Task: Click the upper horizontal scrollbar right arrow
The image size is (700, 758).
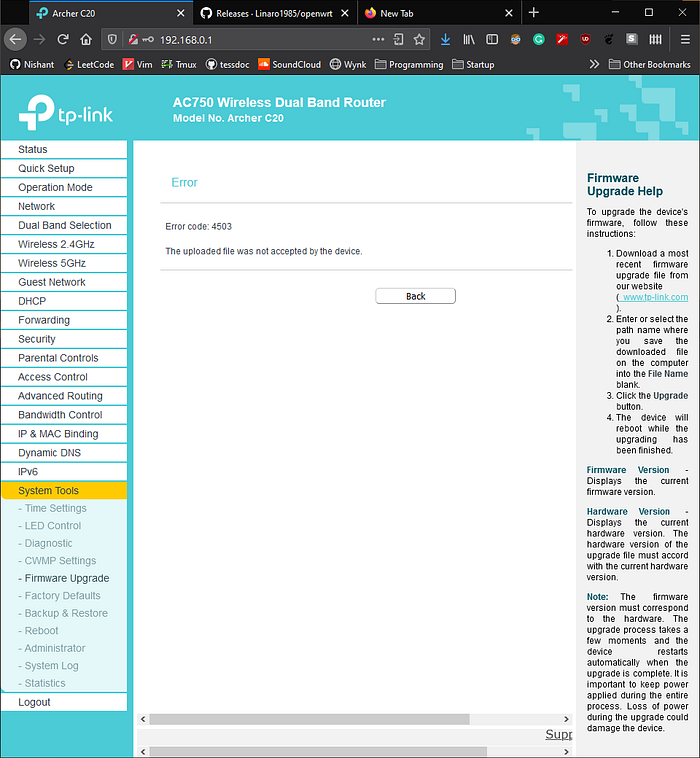Action: pyautogui.click(x=566, y=719)
